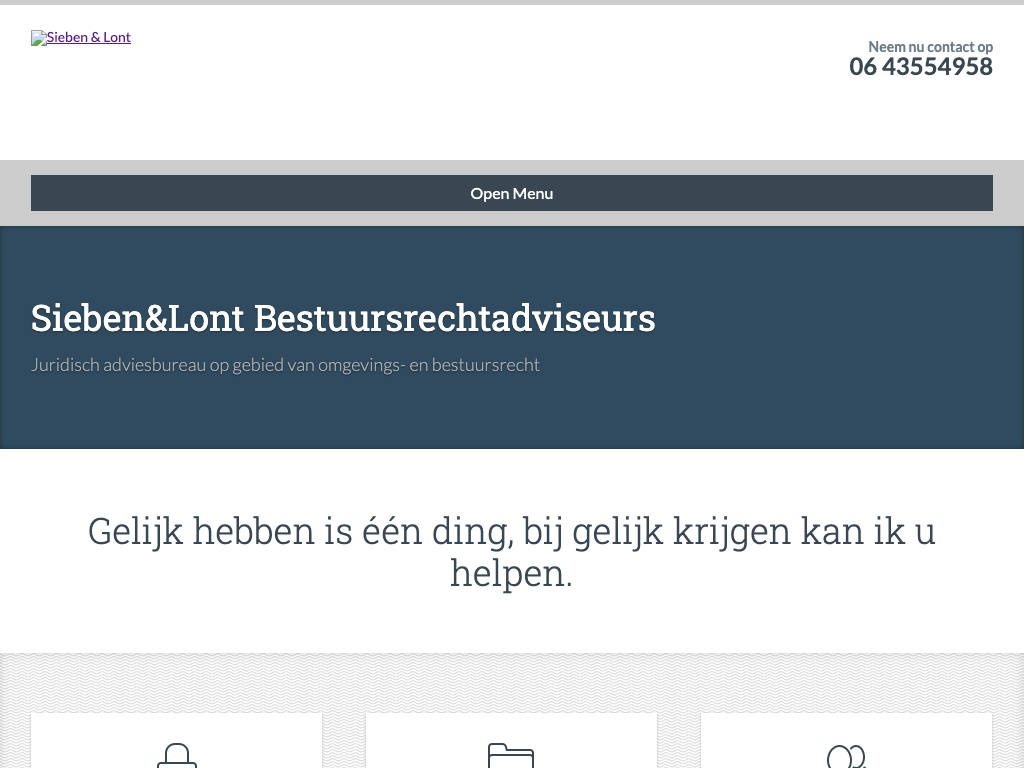The image size is (1024, 768).
Task: Click the phone number 06 43554958
Action: [x=920, y=67]
